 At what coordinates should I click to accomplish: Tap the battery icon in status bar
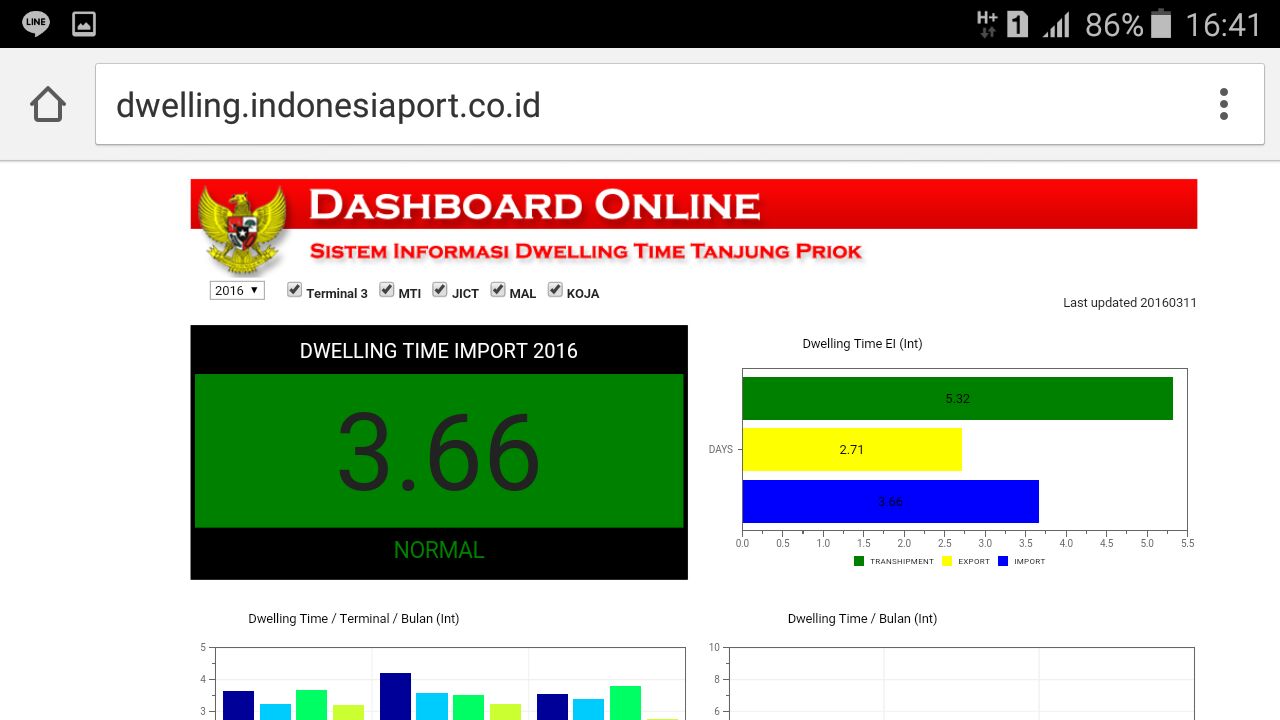1160,23
